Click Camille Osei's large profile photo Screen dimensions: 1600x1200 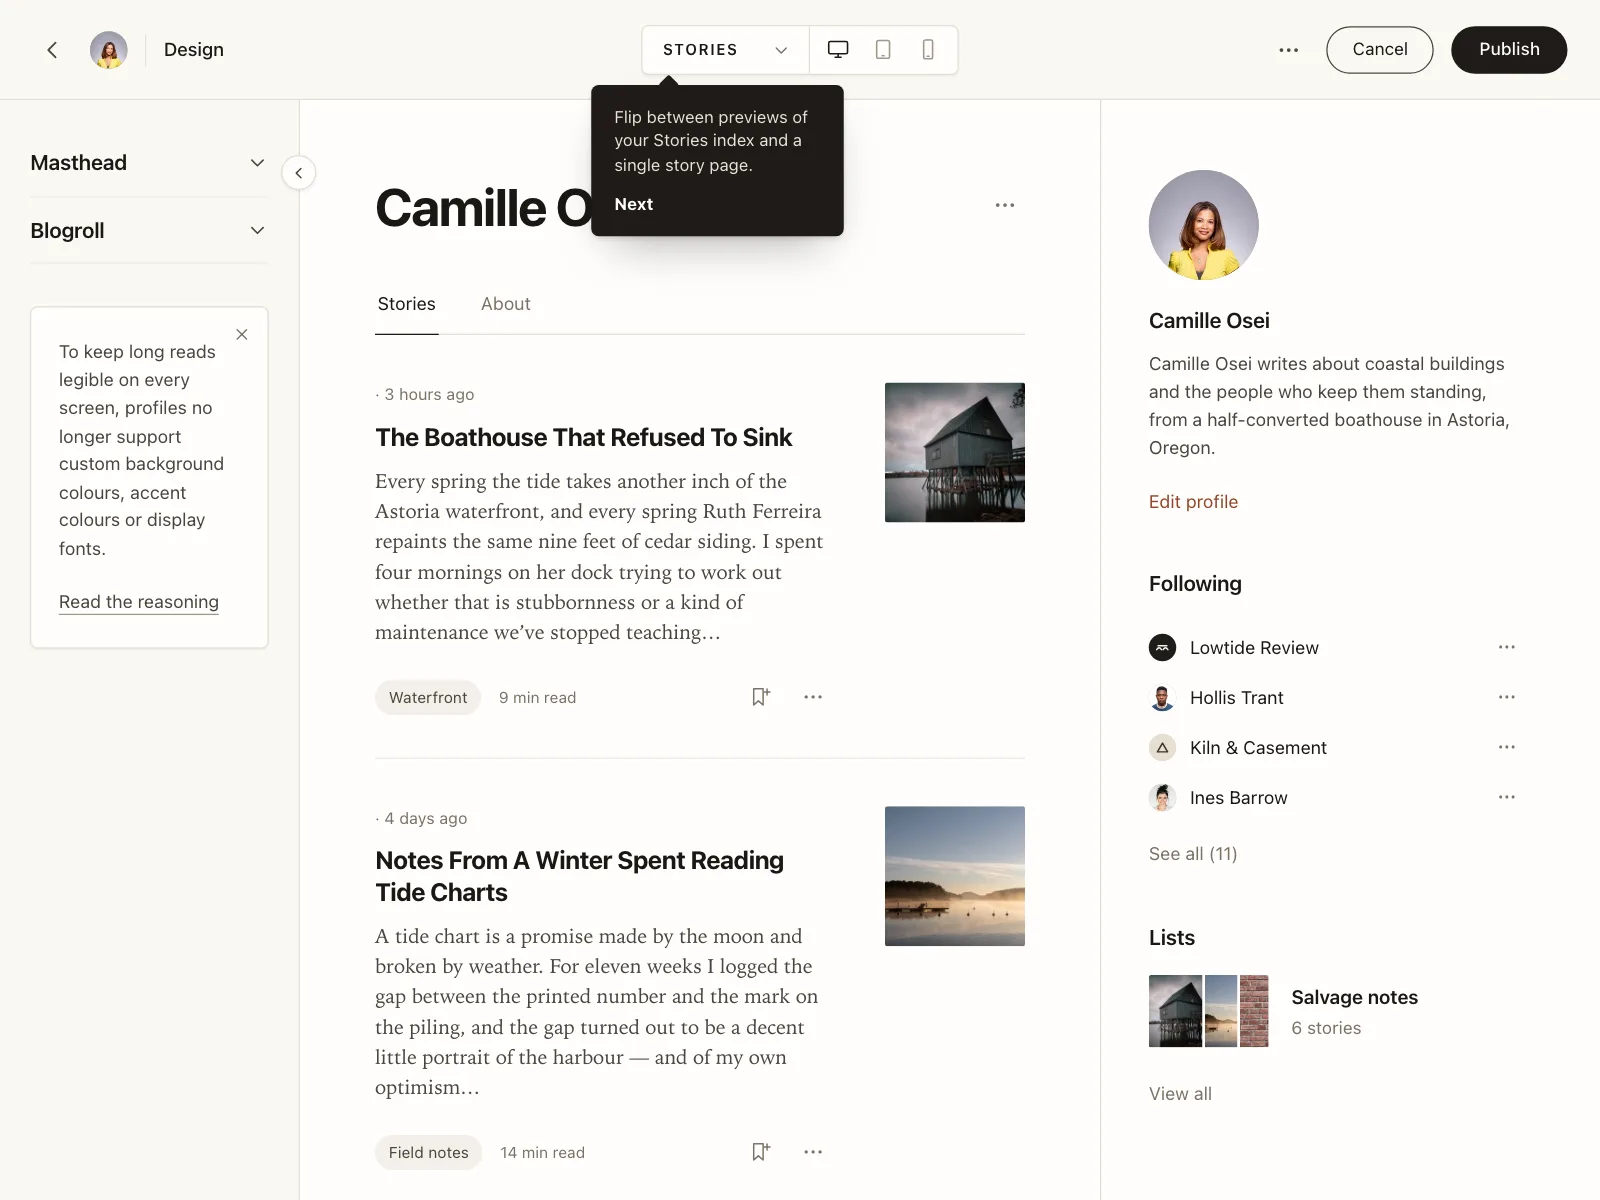click(1204, 225)
